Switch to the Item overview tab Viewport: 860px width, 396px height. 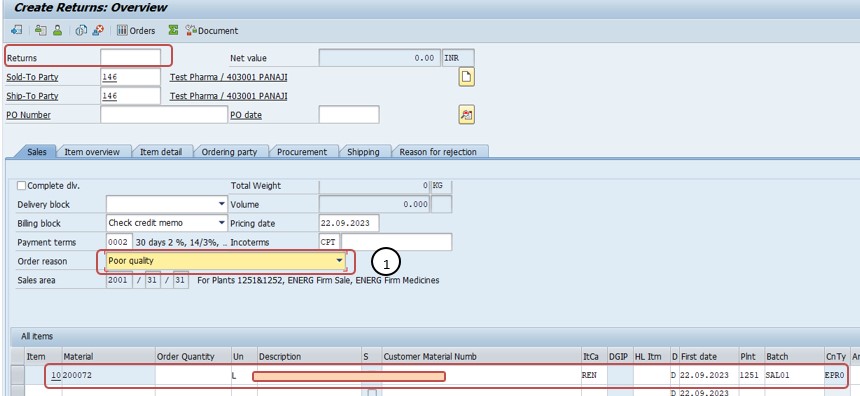[x=92, y=152]
